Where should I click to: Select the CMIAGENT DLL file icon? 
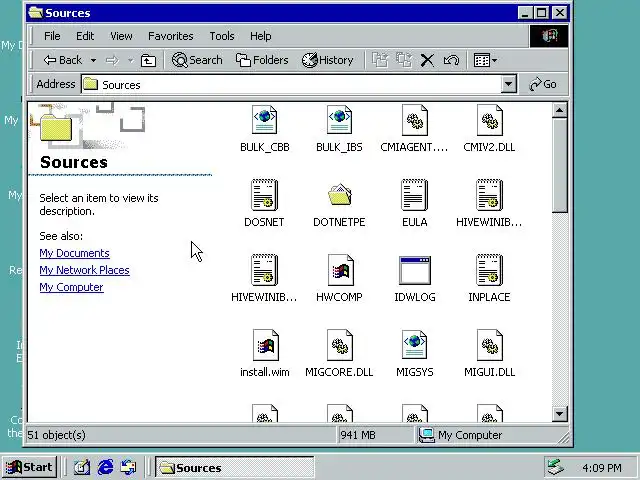click(x=414, y=120)
